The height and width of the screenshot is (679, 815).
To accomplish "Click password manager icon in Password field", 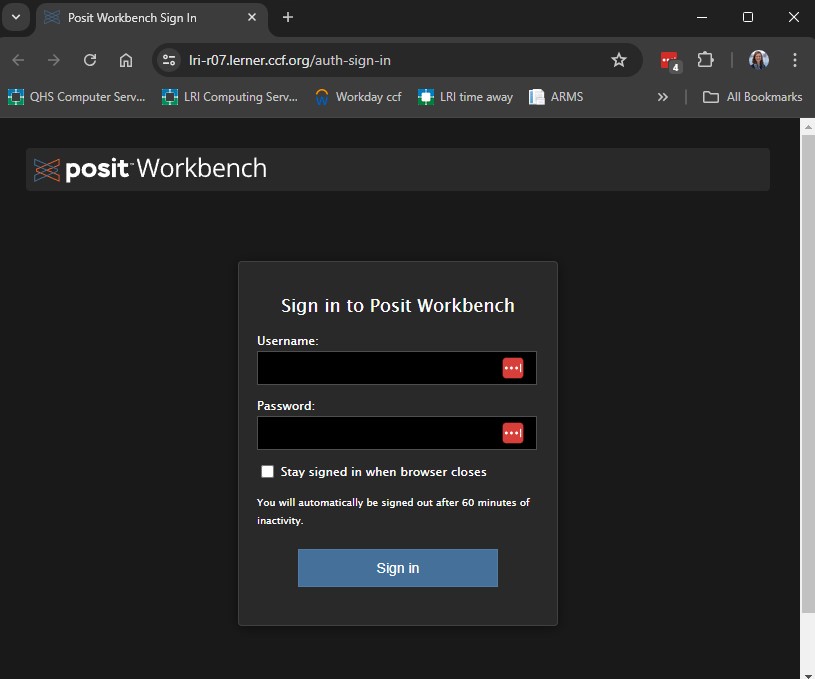I will (512, 433).
